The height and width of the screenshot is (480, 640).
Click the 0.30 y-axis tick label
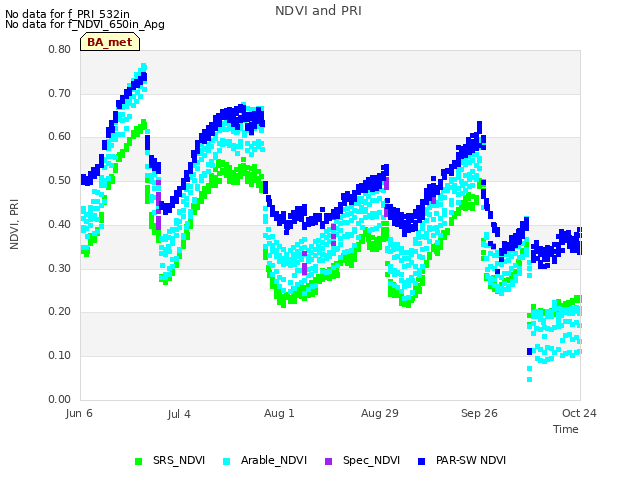60,269
